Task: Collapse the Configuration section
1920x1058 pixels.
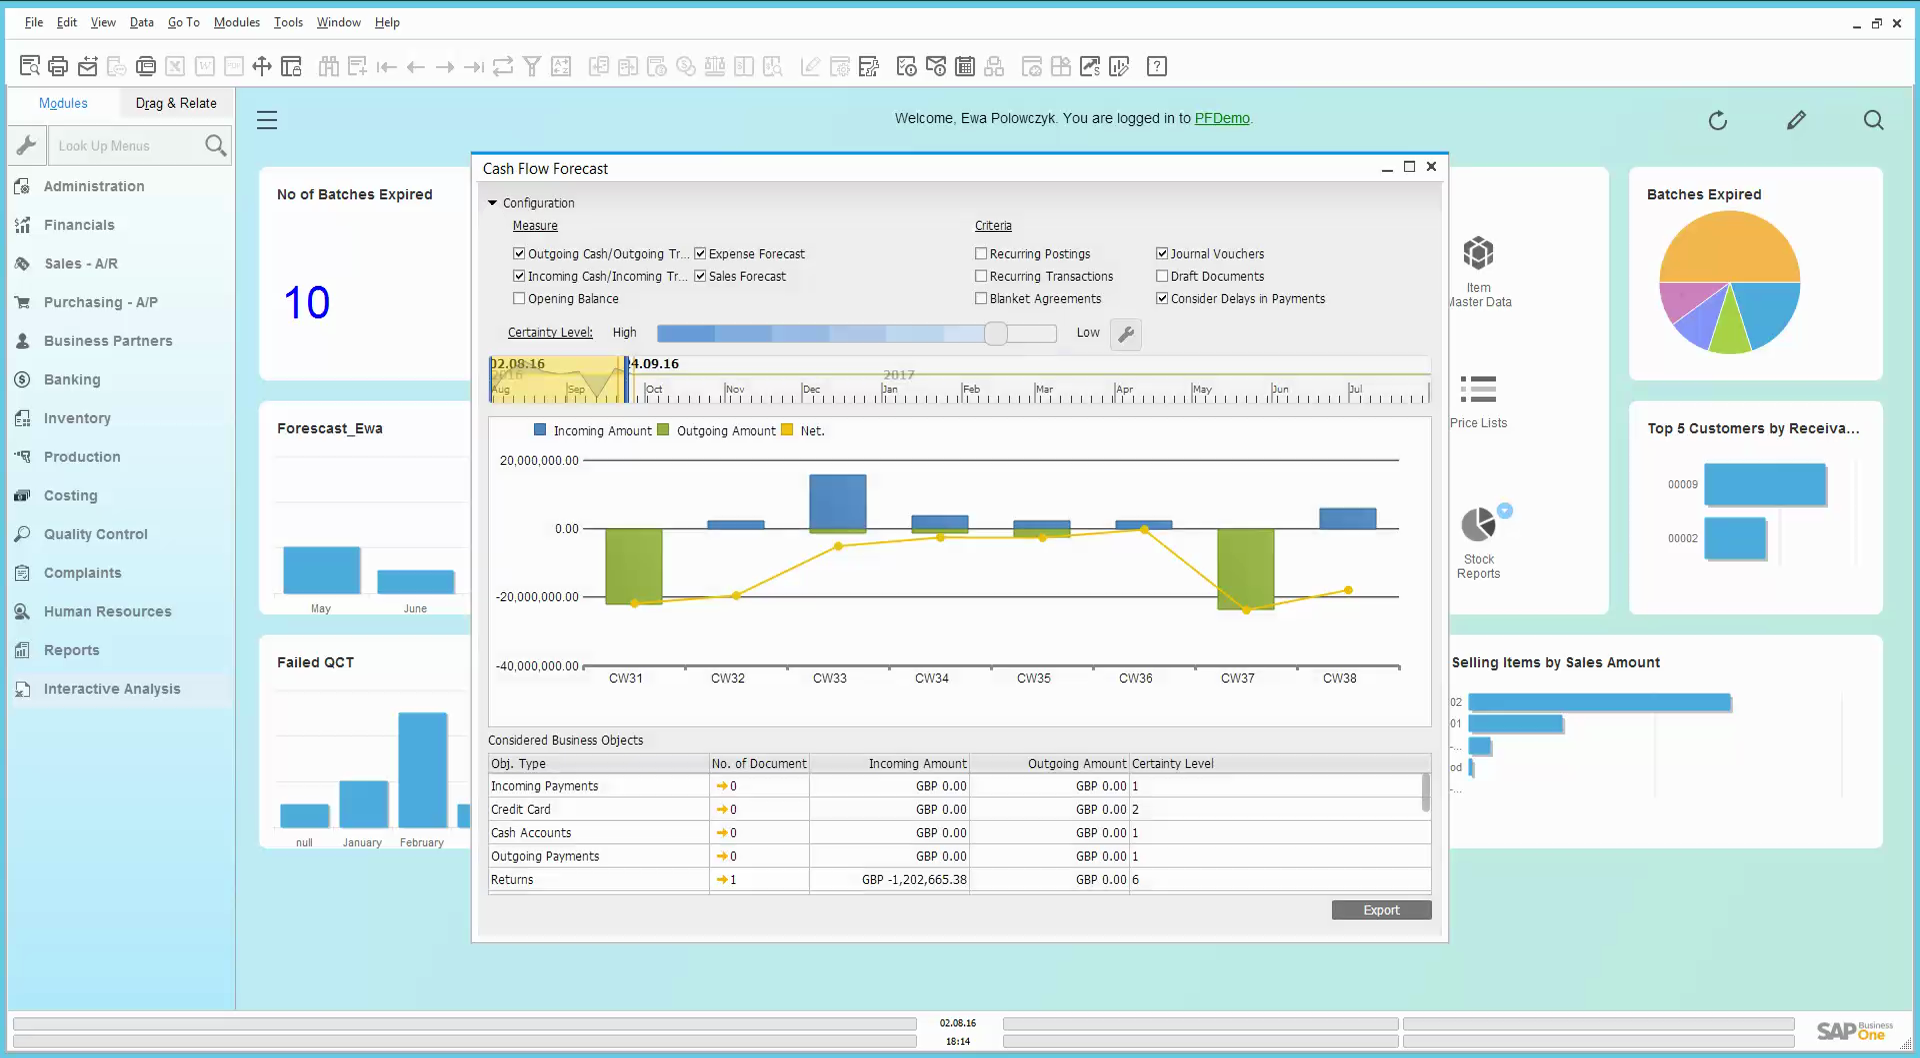Action: coord(492,202)
